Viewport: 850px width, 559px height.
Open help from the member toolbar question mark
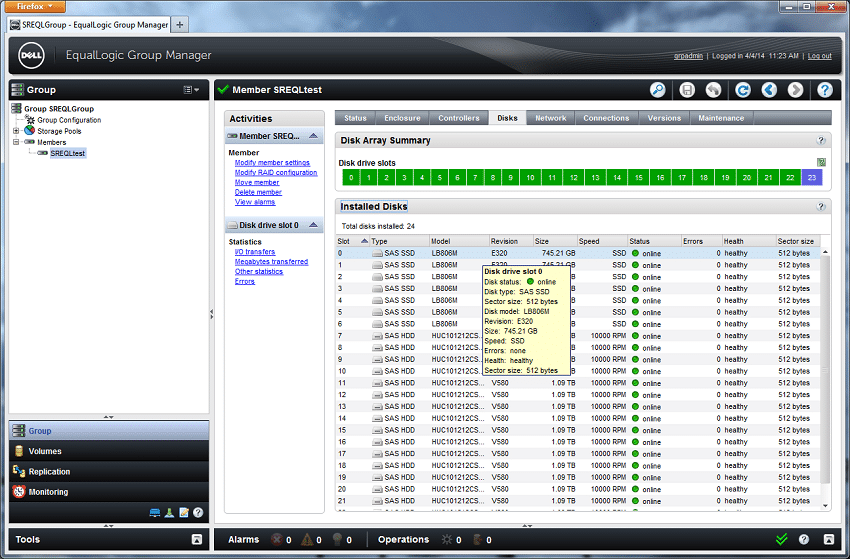point(825,90)
